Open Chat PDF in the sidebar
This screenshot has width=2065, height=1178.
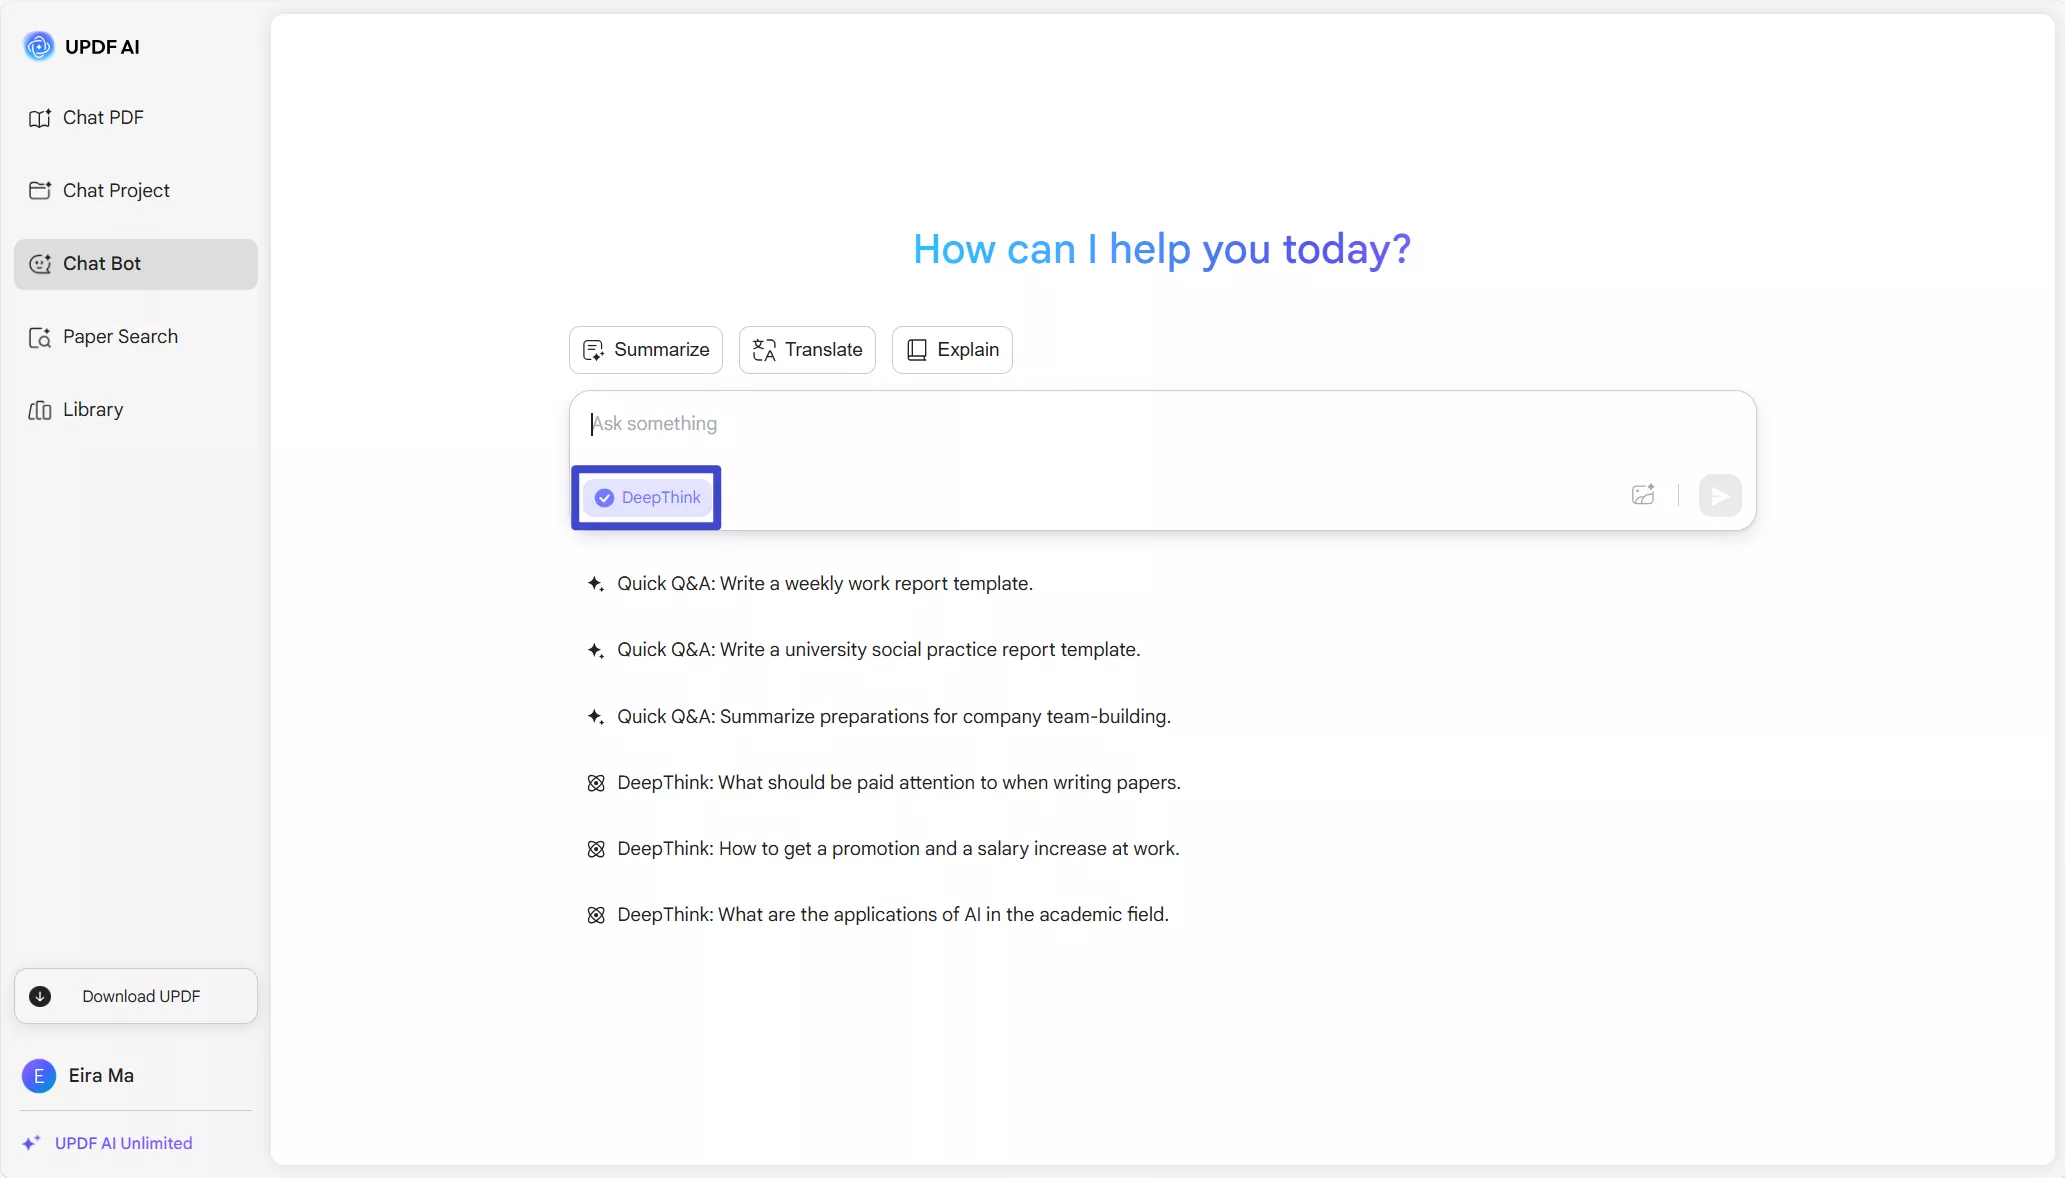[x=103, y=118]
